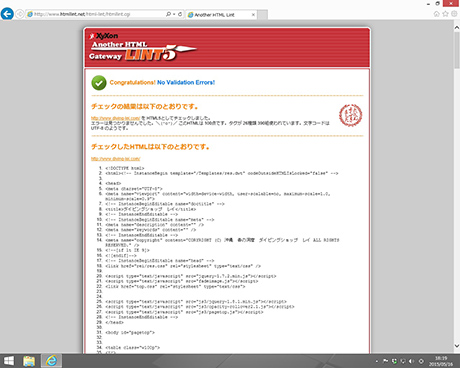Click the 'Congratulations!' text
This screenshot has height=368, width=460.
(x=133, y=82)
